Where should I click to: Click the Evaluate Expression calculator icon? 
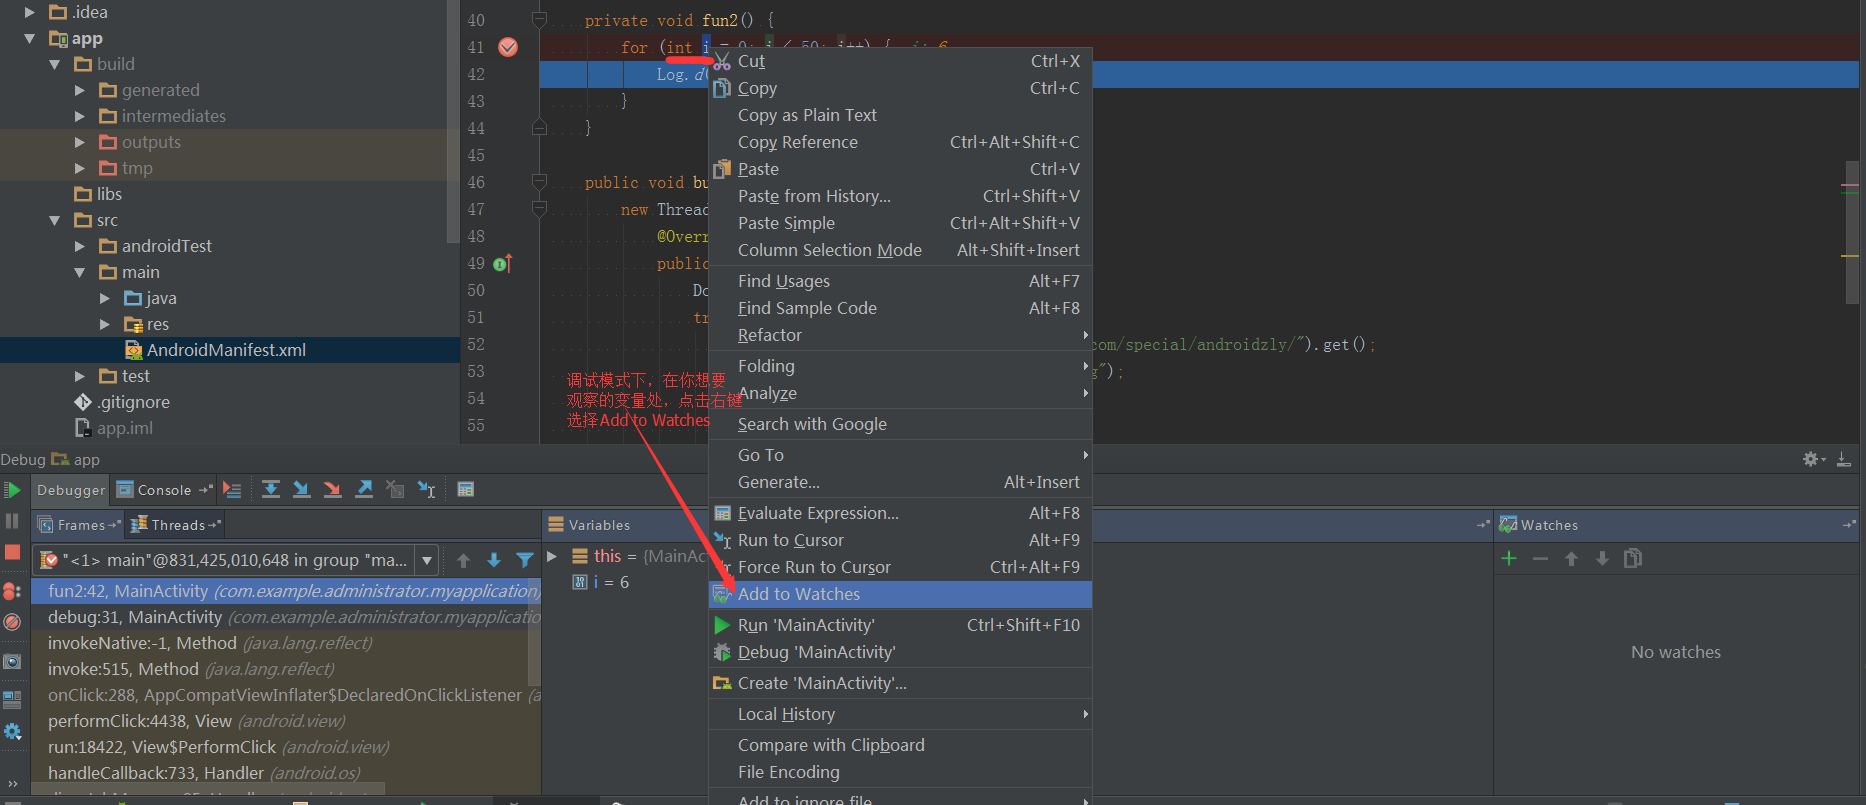coord(465,489)
